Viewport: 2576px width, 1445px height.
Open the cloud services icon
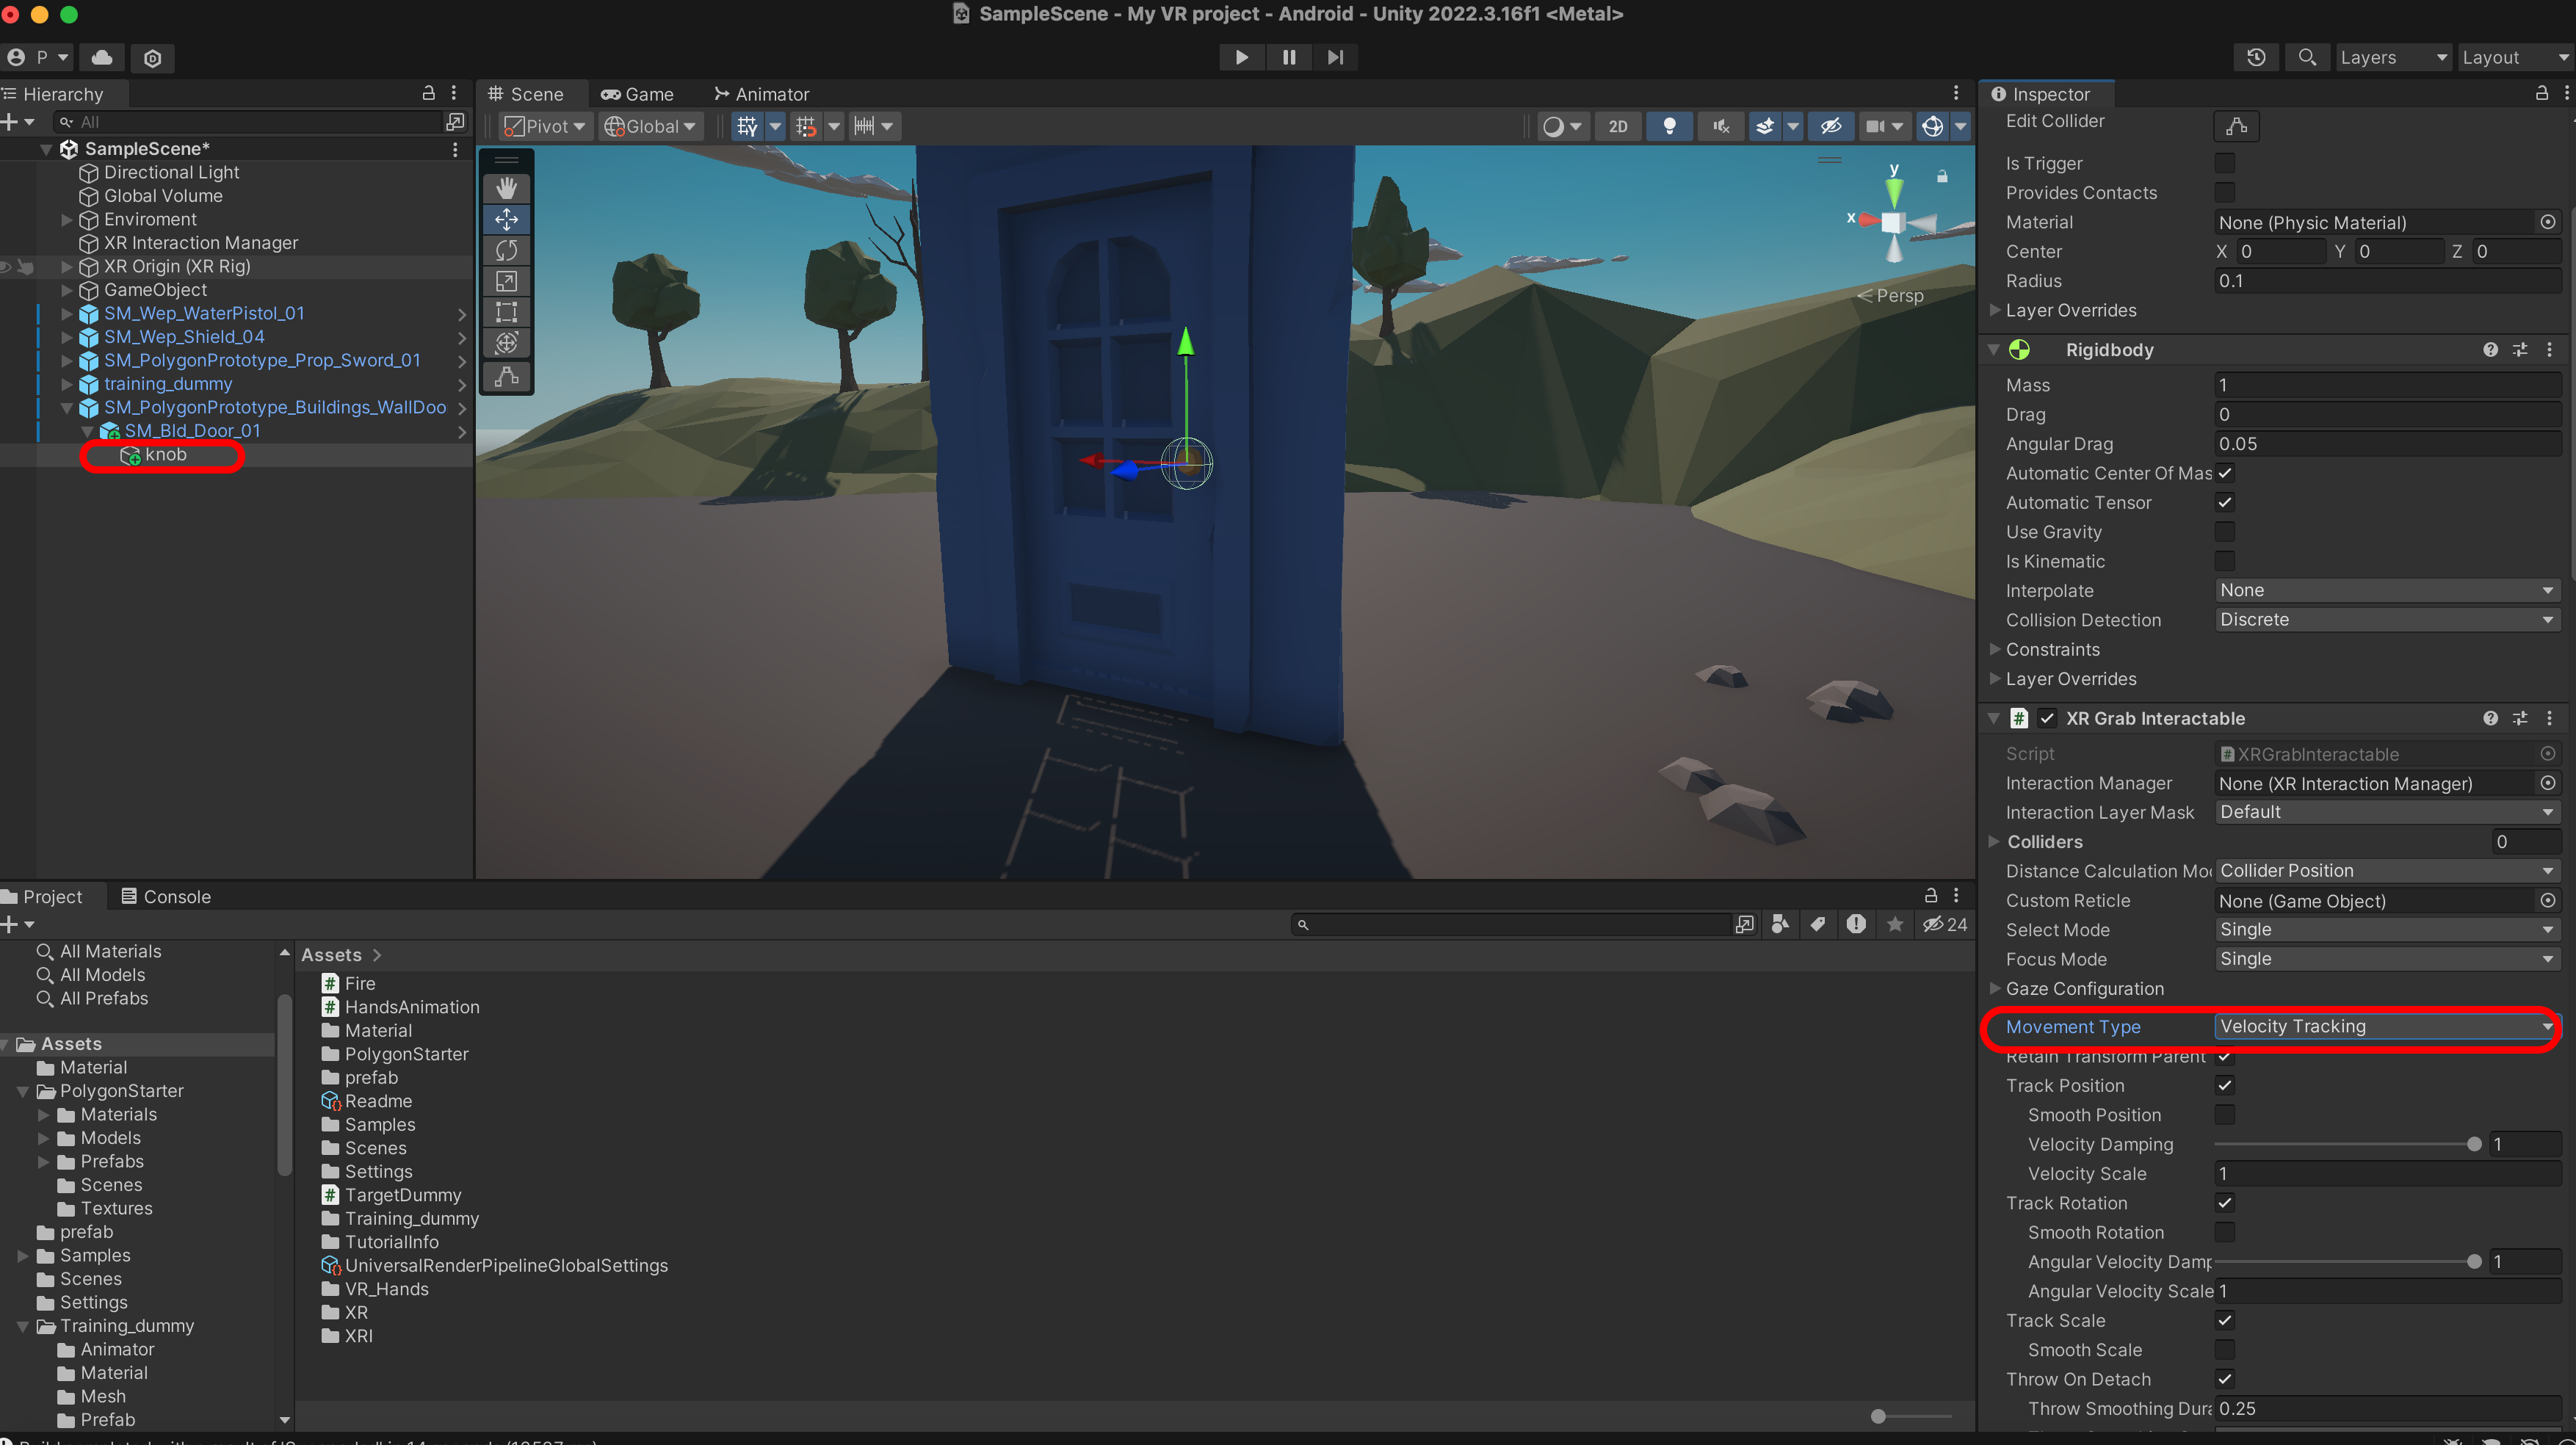coord(102,57)
